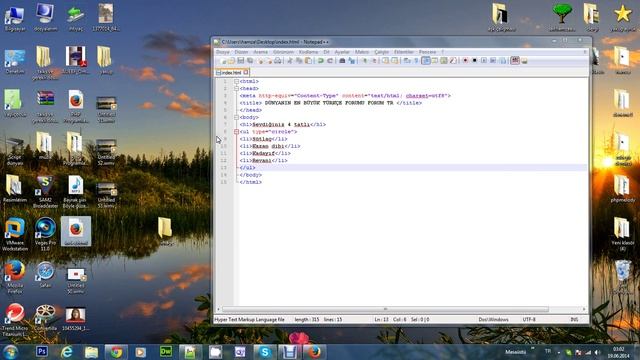Select the Mozilla Firefox desktop shortcut

point(15,277)
